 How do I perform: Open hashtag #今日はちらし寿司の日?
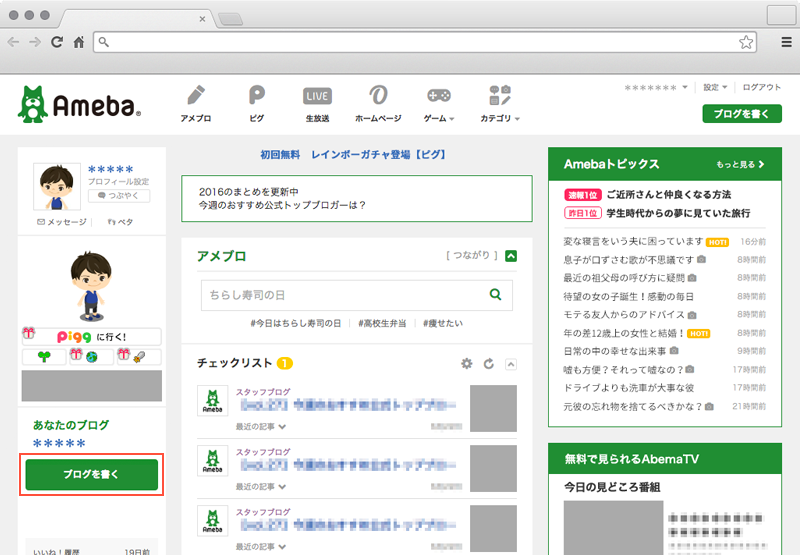coord(295,323)
